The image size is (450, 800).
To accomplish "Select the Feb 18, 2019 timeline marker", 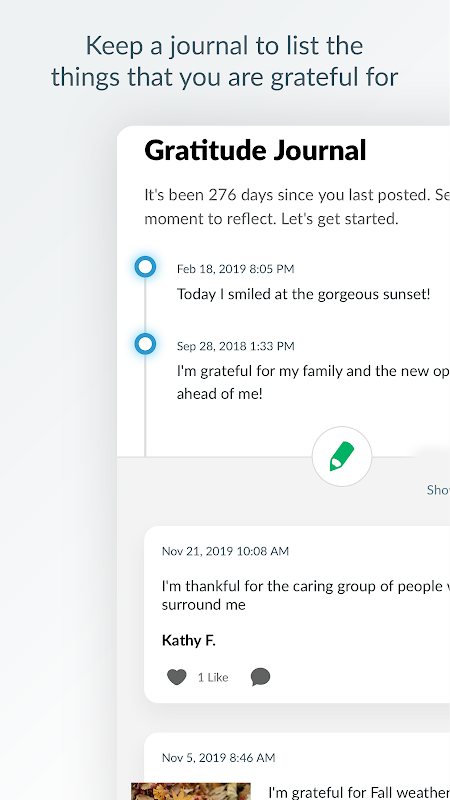I will (145, 267).
